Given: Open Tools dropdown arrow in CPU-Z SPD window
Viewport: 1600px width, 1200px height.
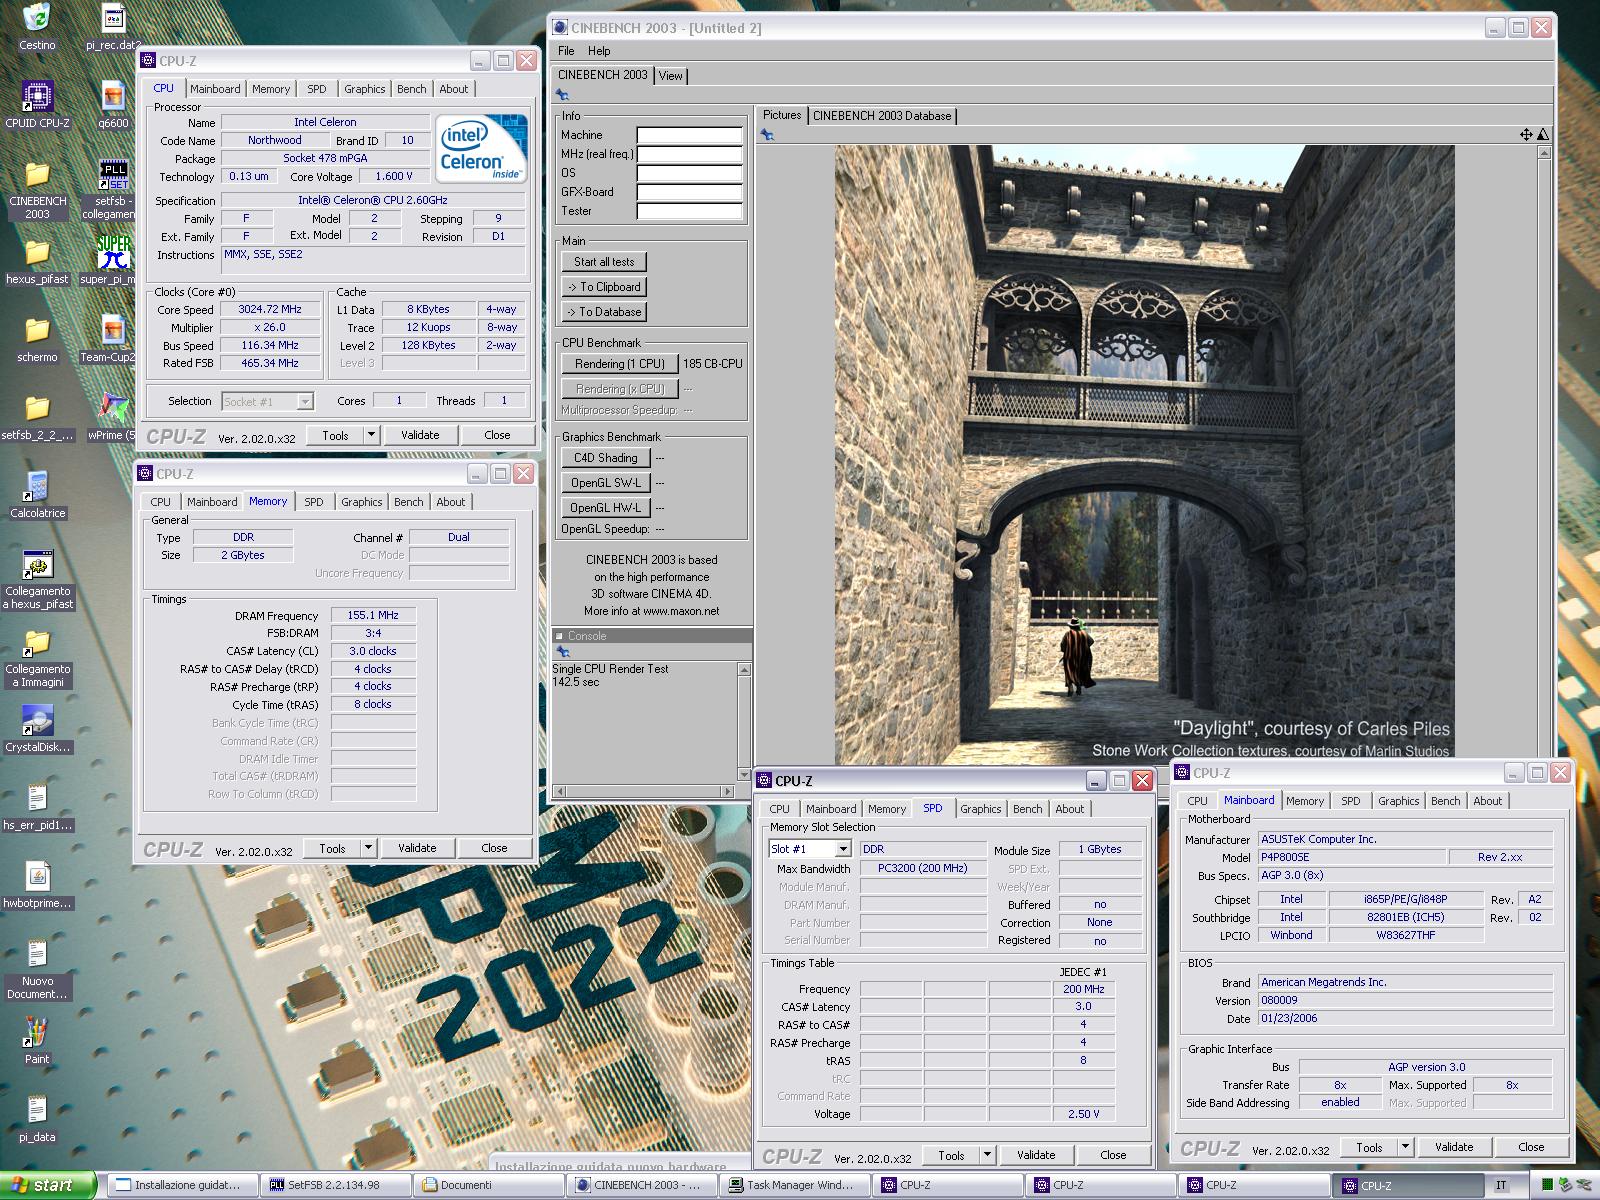Looking at the screenshot, I should click(987, 1155).
